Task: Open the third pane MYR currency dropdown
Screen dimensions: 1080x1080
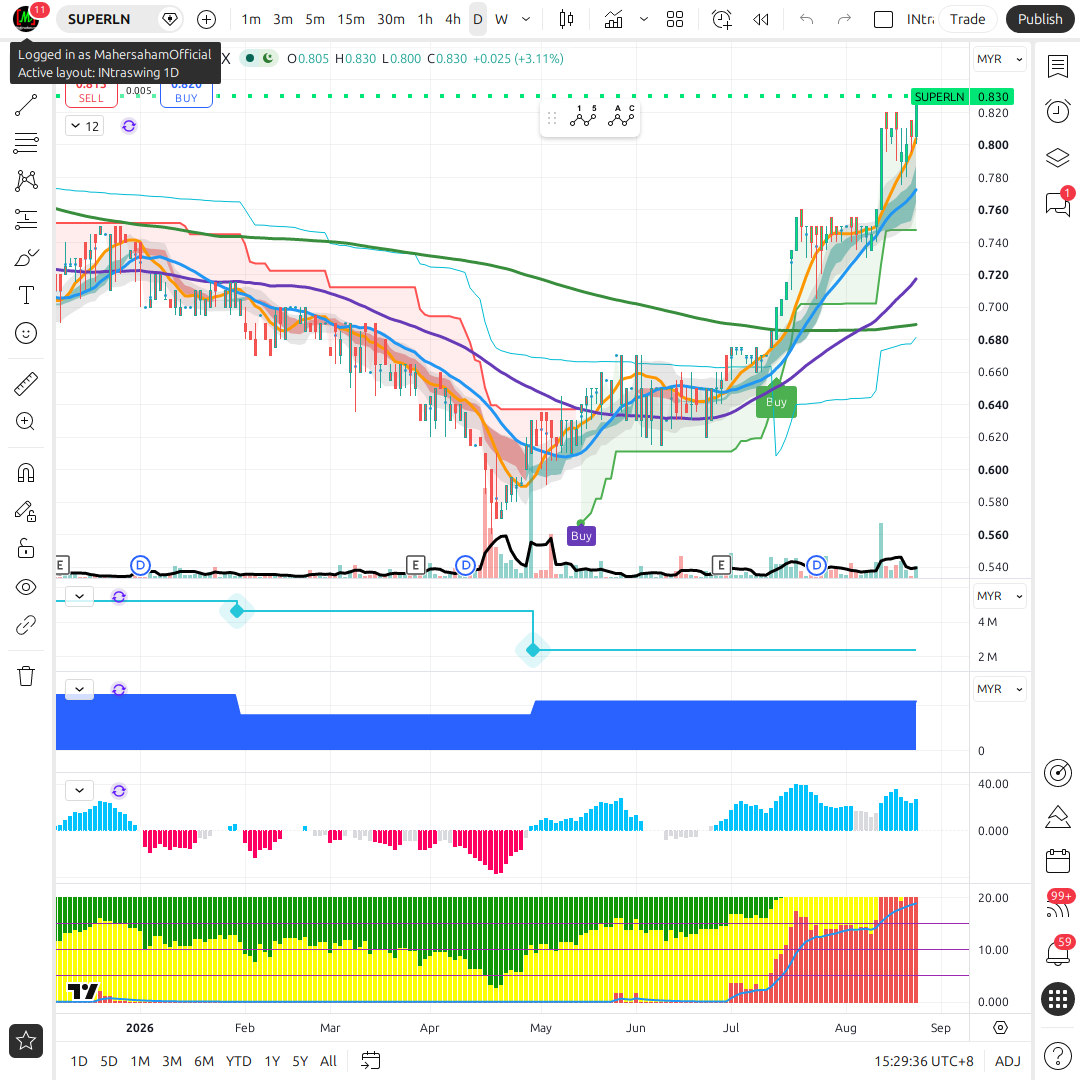Action: [x=999, y=689]
